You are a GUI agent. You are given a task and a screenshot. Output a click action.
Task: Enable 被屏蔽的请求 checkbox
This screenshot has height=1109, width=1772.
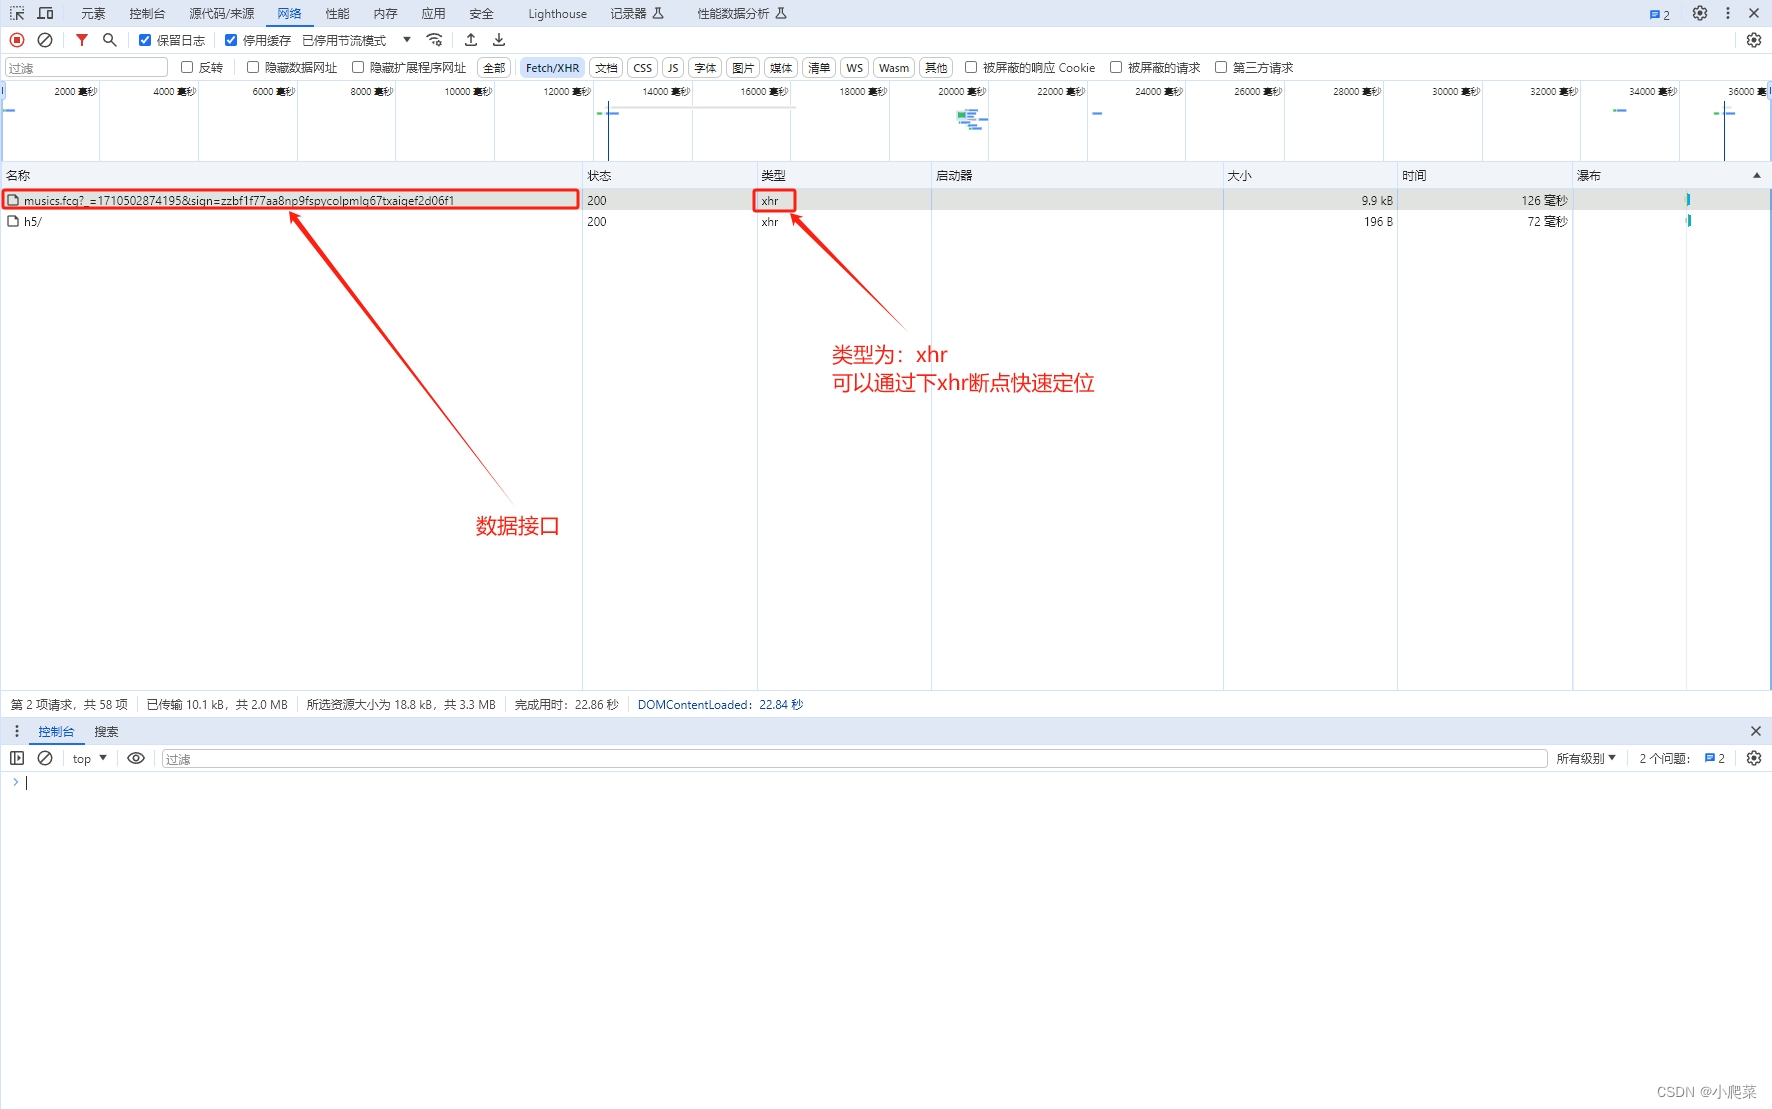[1116, 67]
